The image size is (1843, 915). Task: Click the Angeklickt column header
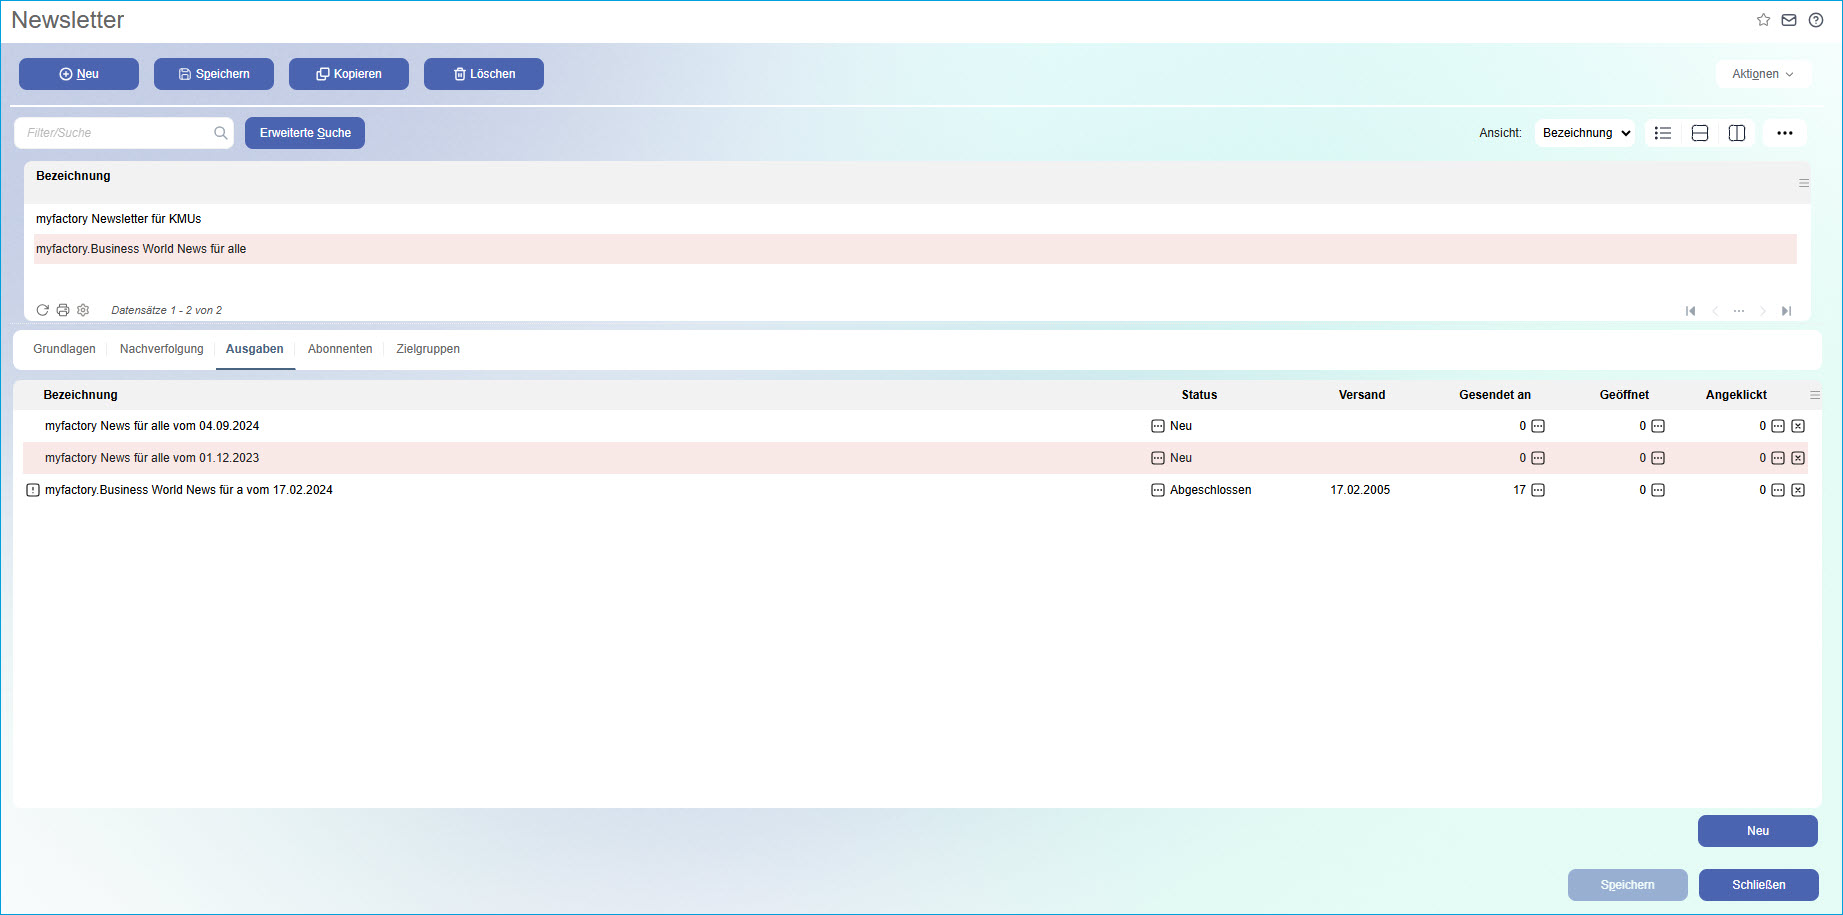1736,395
